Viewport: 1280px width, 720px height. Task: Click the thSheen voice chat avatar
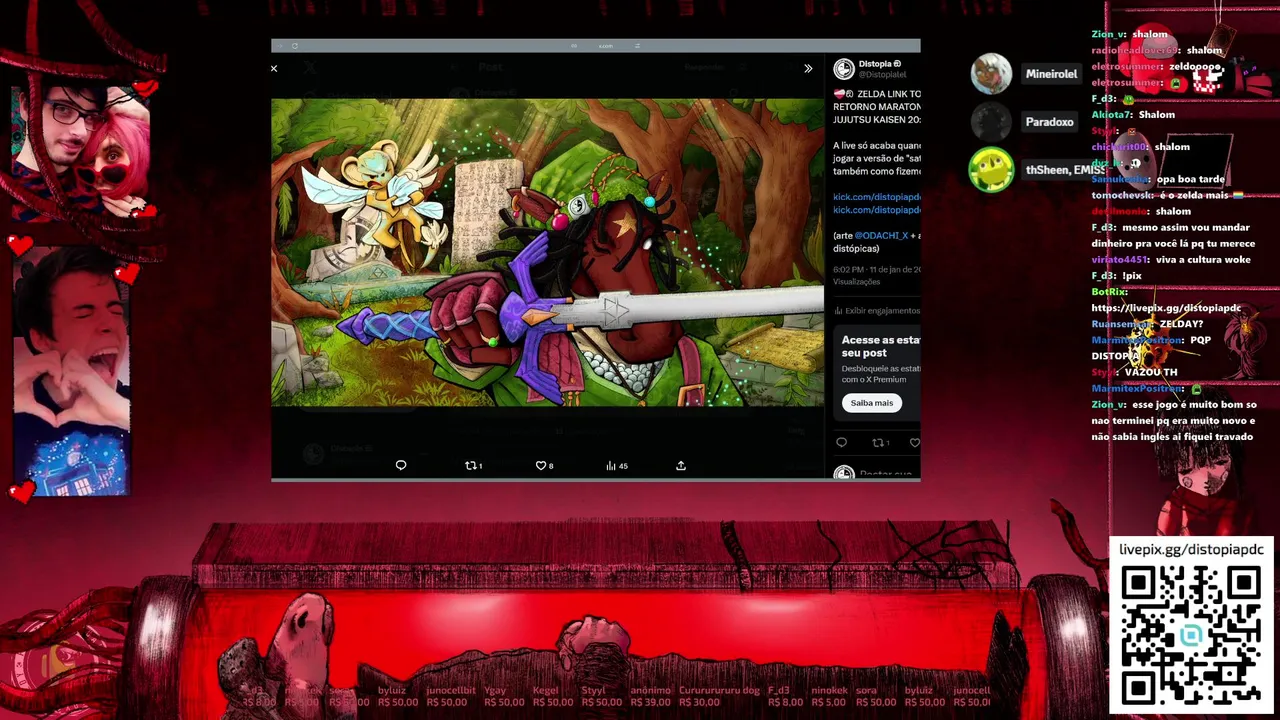[991, 170]
